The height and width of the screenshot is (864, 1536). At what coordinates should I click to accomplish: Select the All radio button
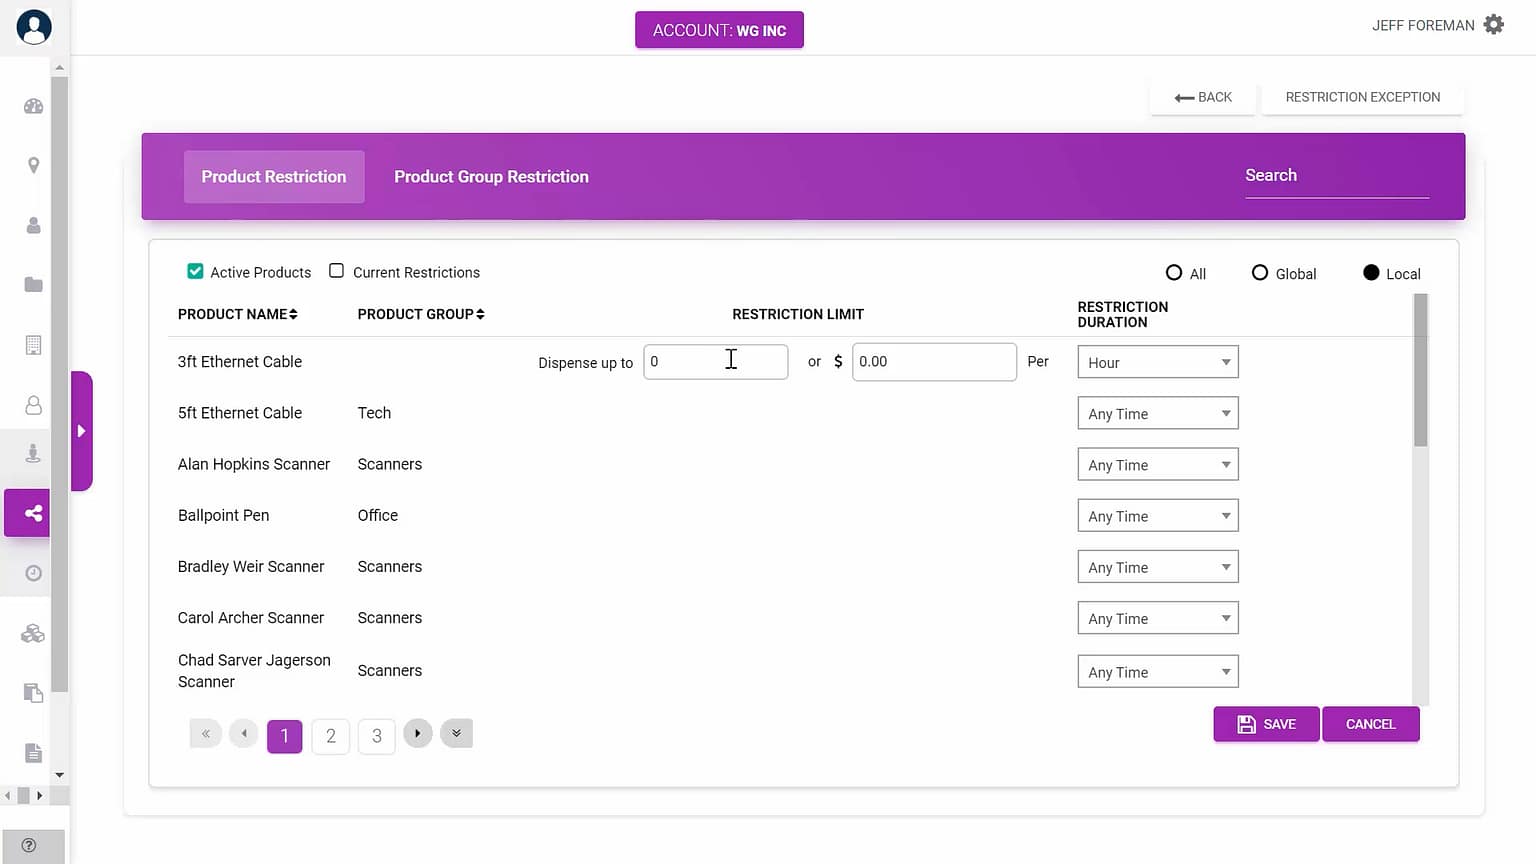coord(1174,273)
